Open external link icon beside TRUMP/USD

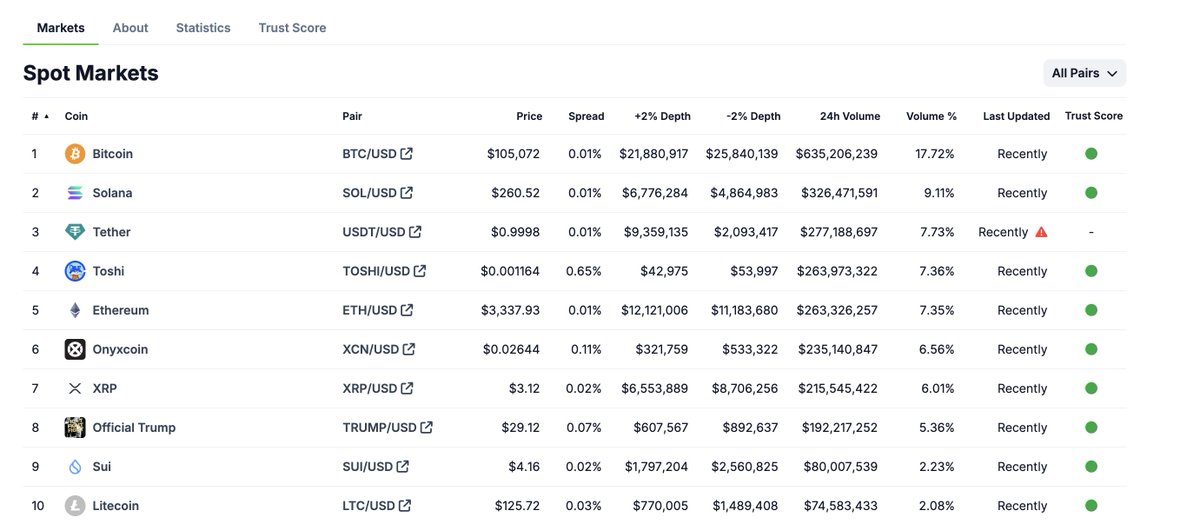[426, 427]
